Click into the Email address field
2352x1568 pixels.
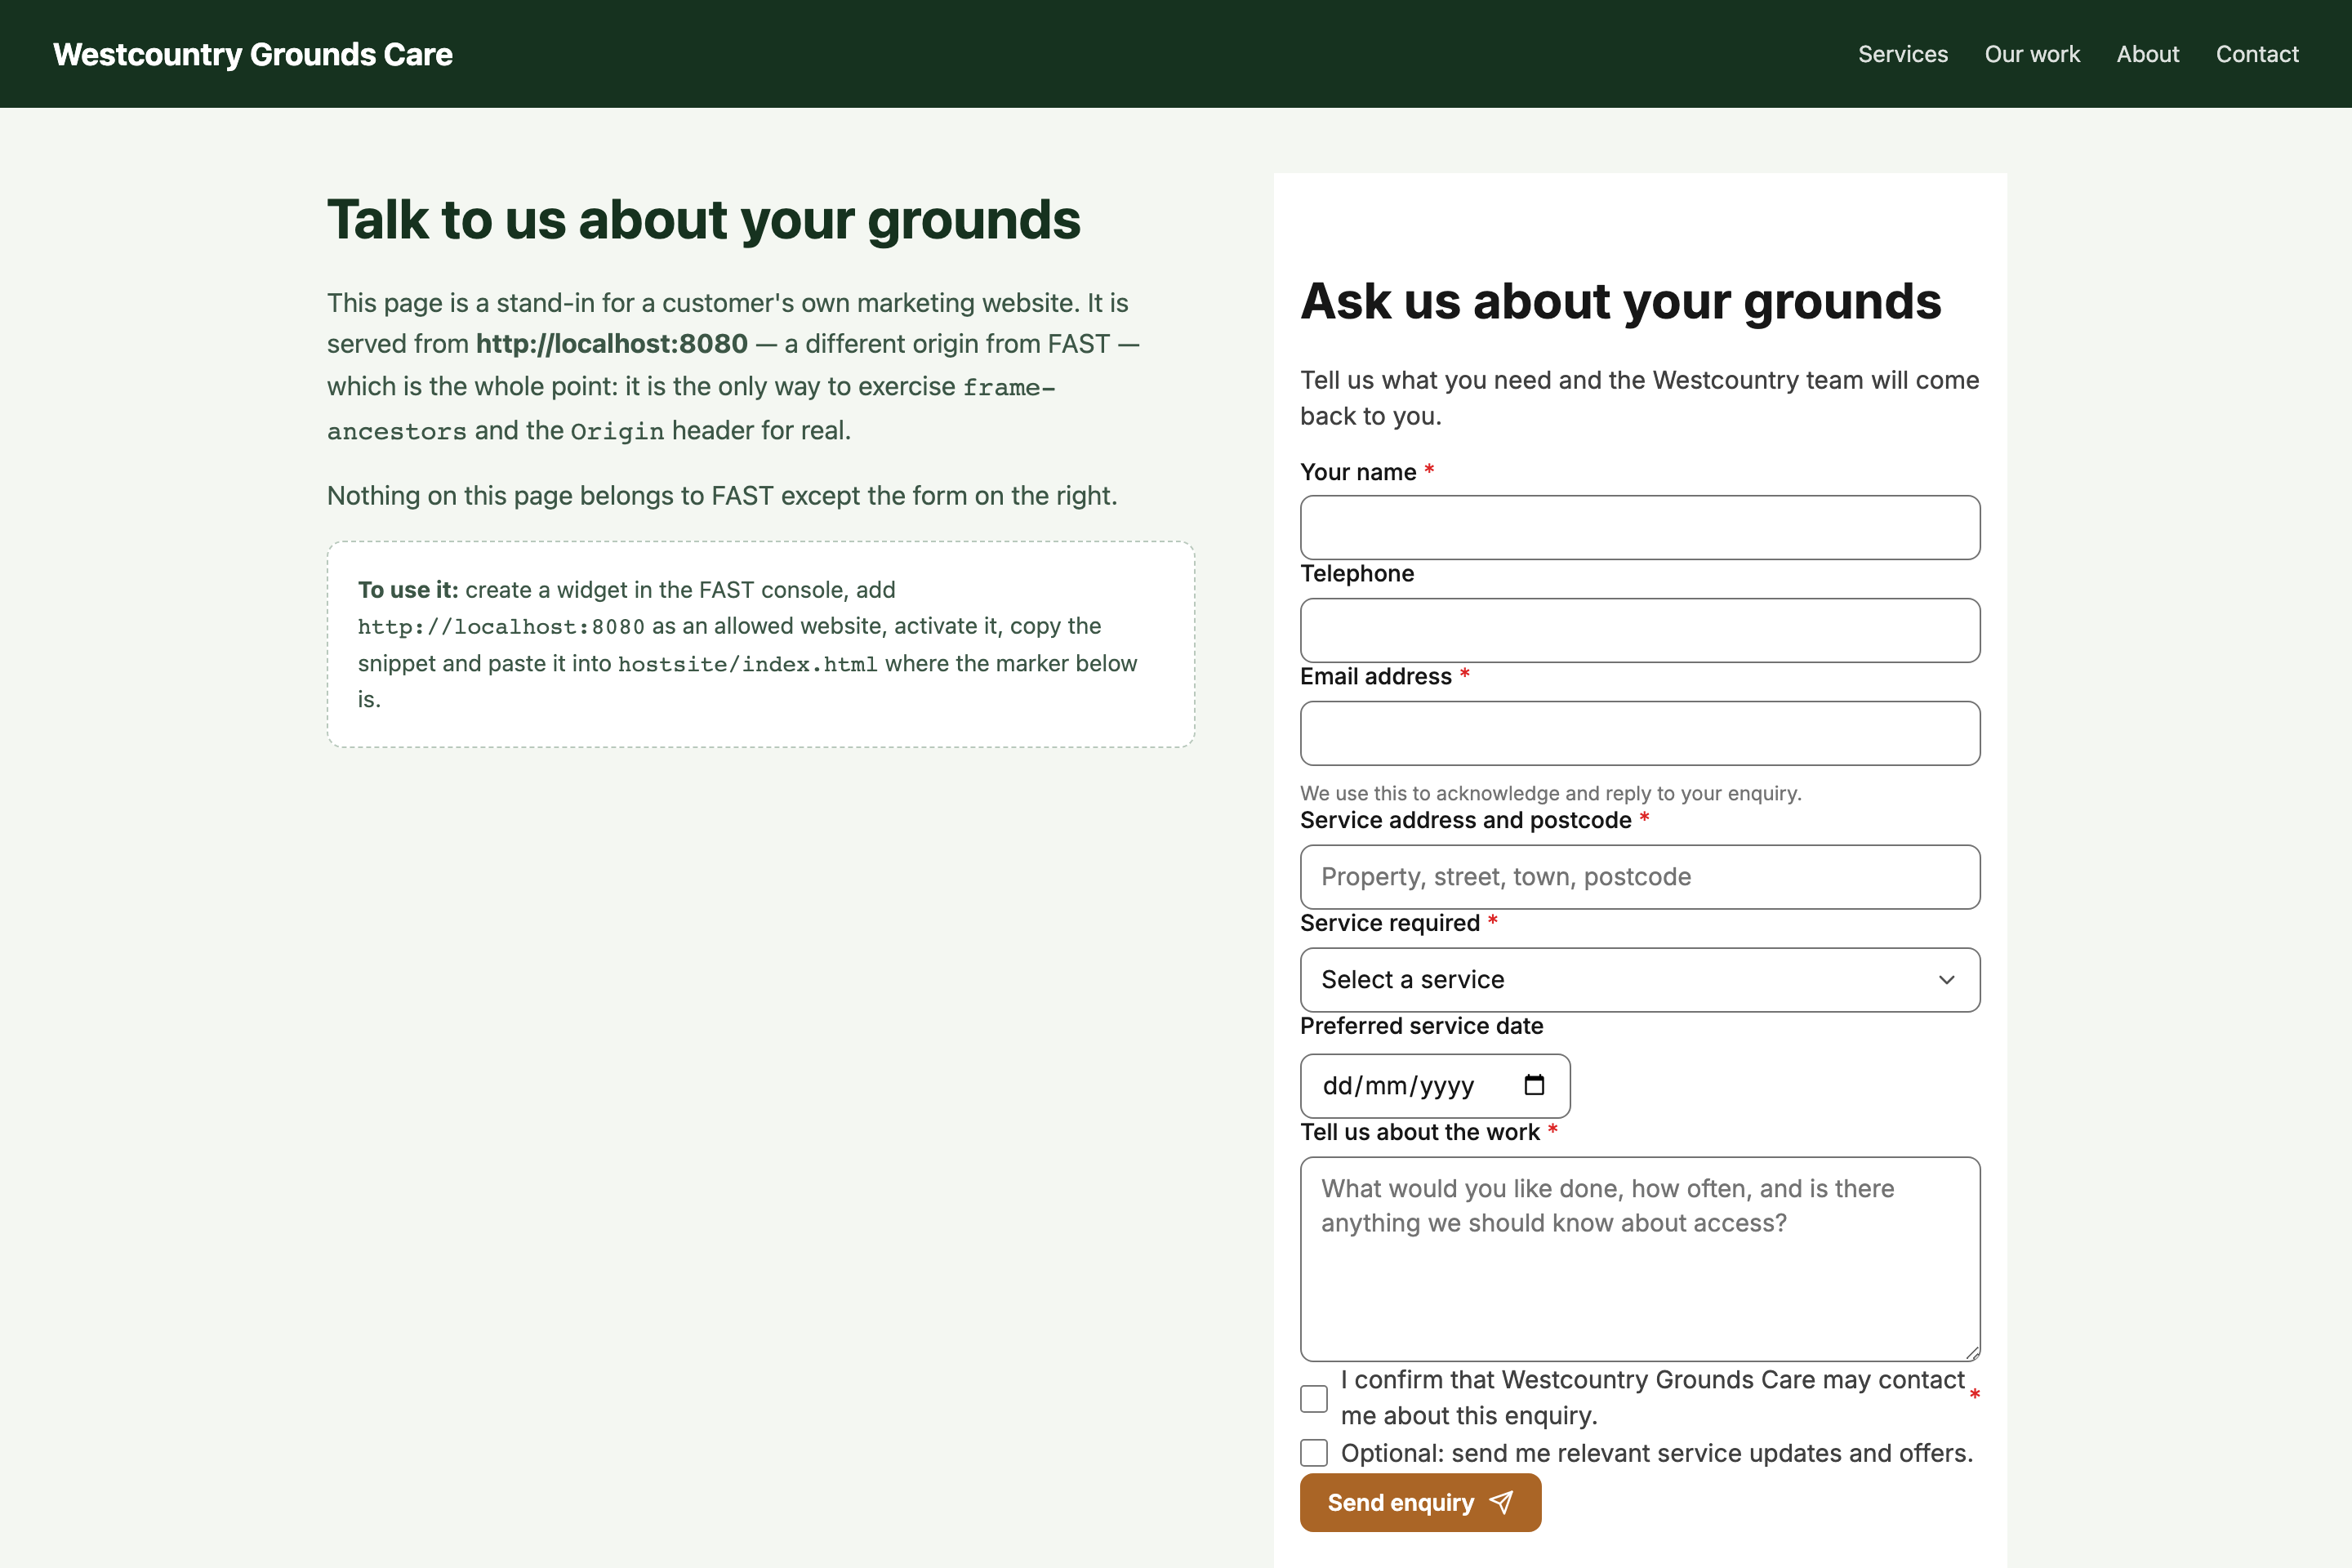coord(1640,734)
